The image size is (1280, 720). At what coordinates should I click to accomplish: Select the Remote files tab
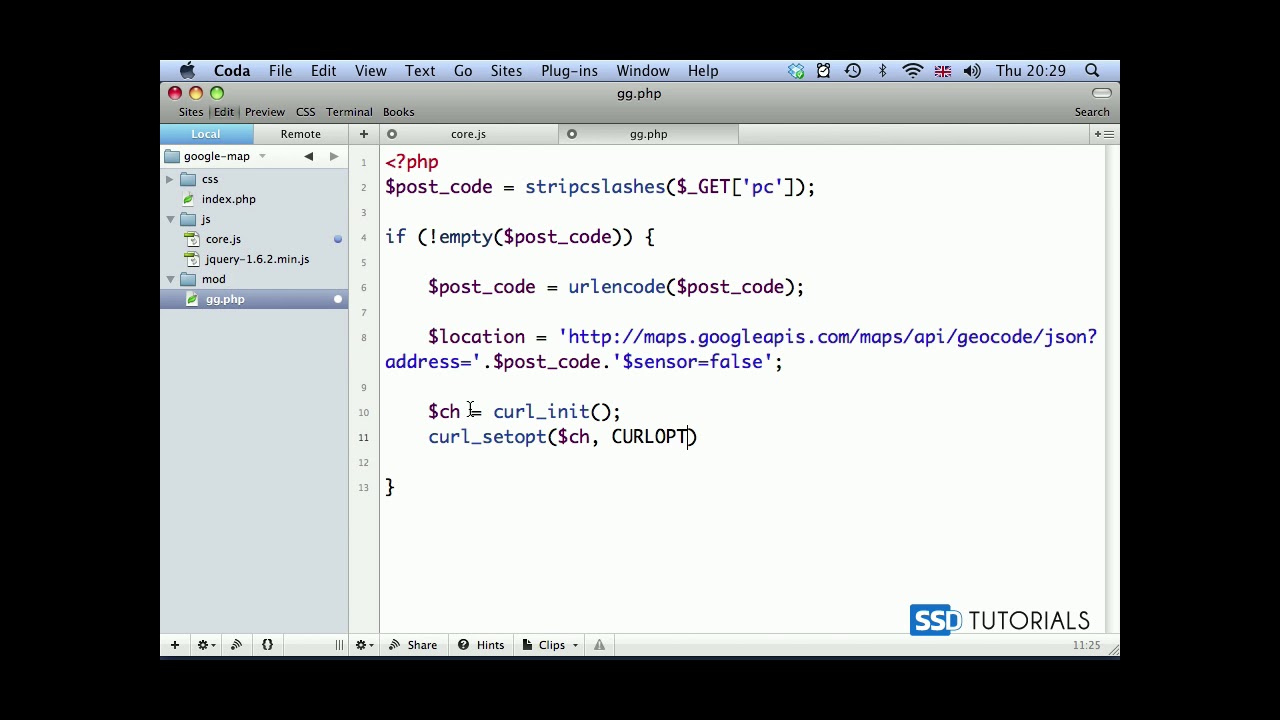(300, 134)
